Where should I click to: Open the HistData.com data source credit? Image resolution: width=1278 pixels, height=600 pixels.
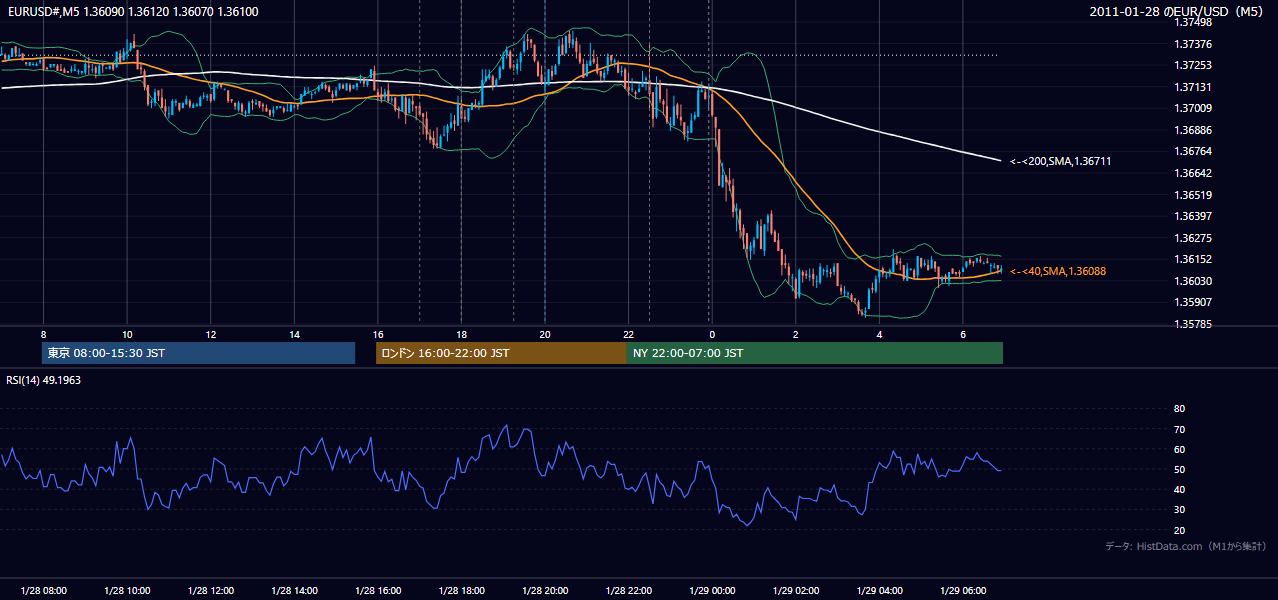(1186, 546)
